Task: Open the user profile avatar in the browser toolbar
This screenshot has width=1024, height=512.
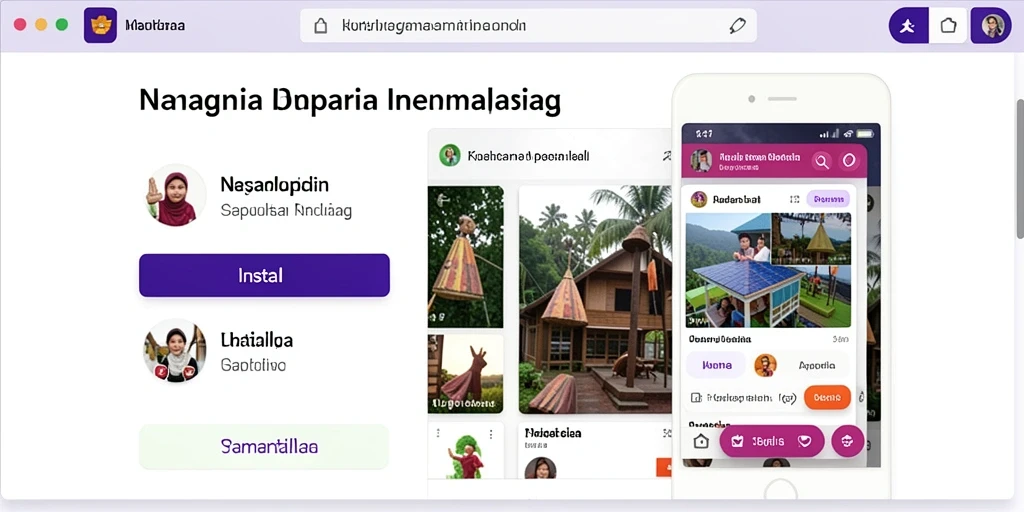Action: click(991, 26)
